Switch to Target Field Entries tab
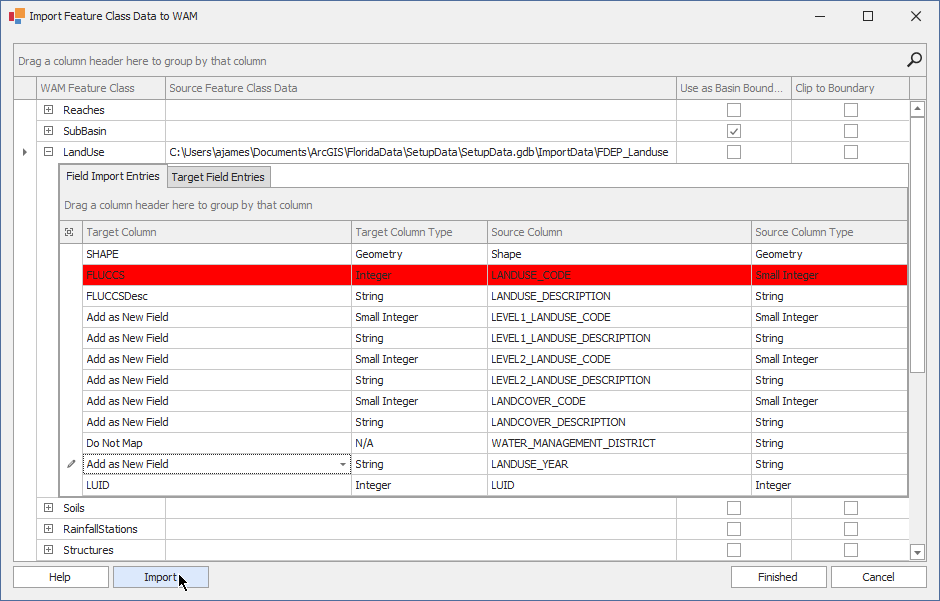Viewport: 940px width, 601px height. point(218,177)
